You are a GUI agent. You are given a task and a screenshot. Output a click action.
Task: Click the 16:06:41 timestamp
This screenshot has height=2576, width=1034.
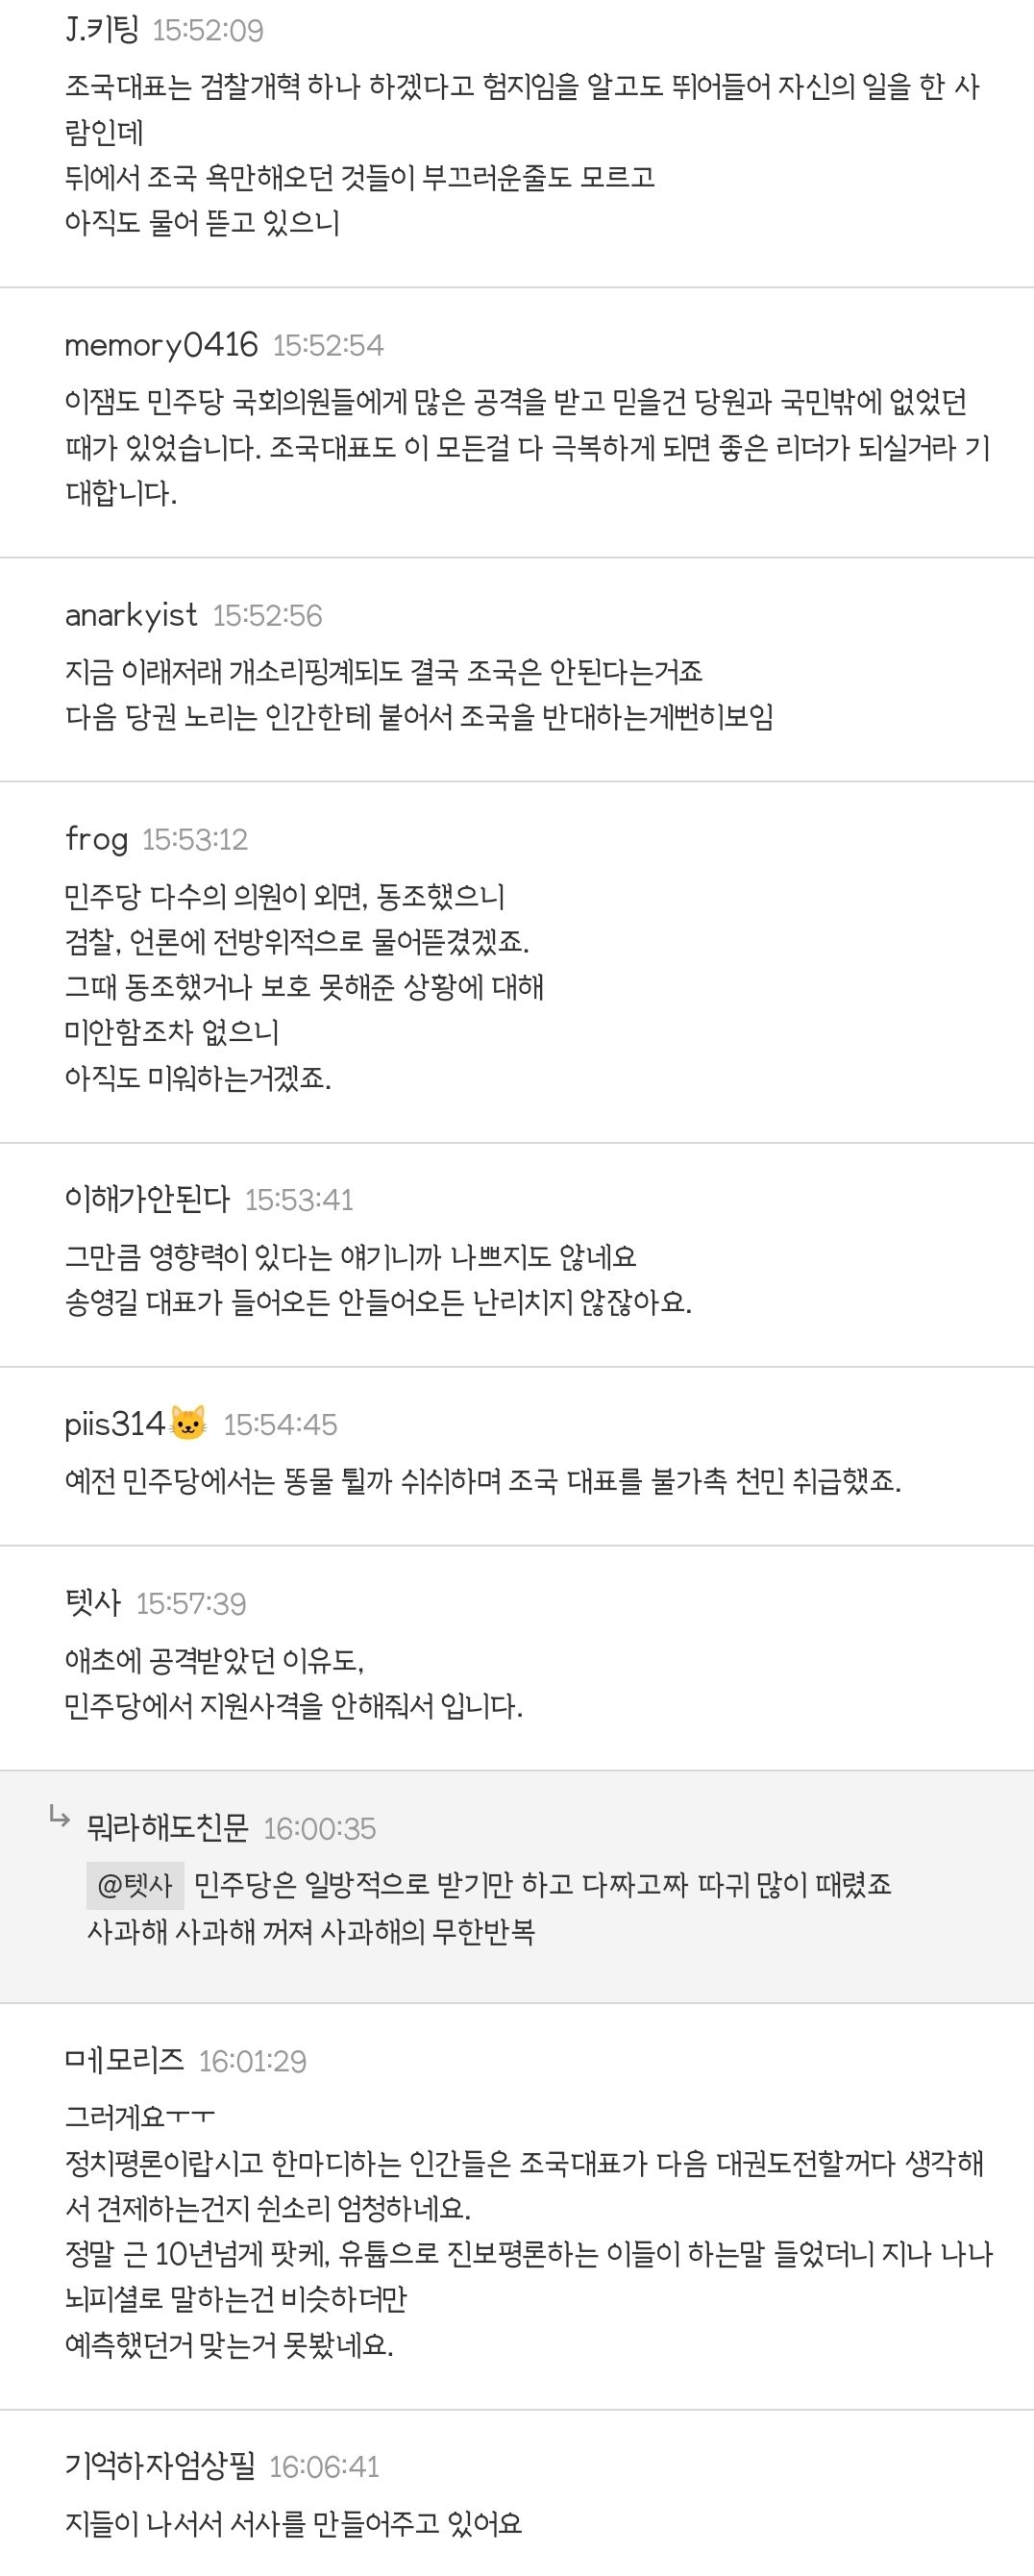[324, 2467]
